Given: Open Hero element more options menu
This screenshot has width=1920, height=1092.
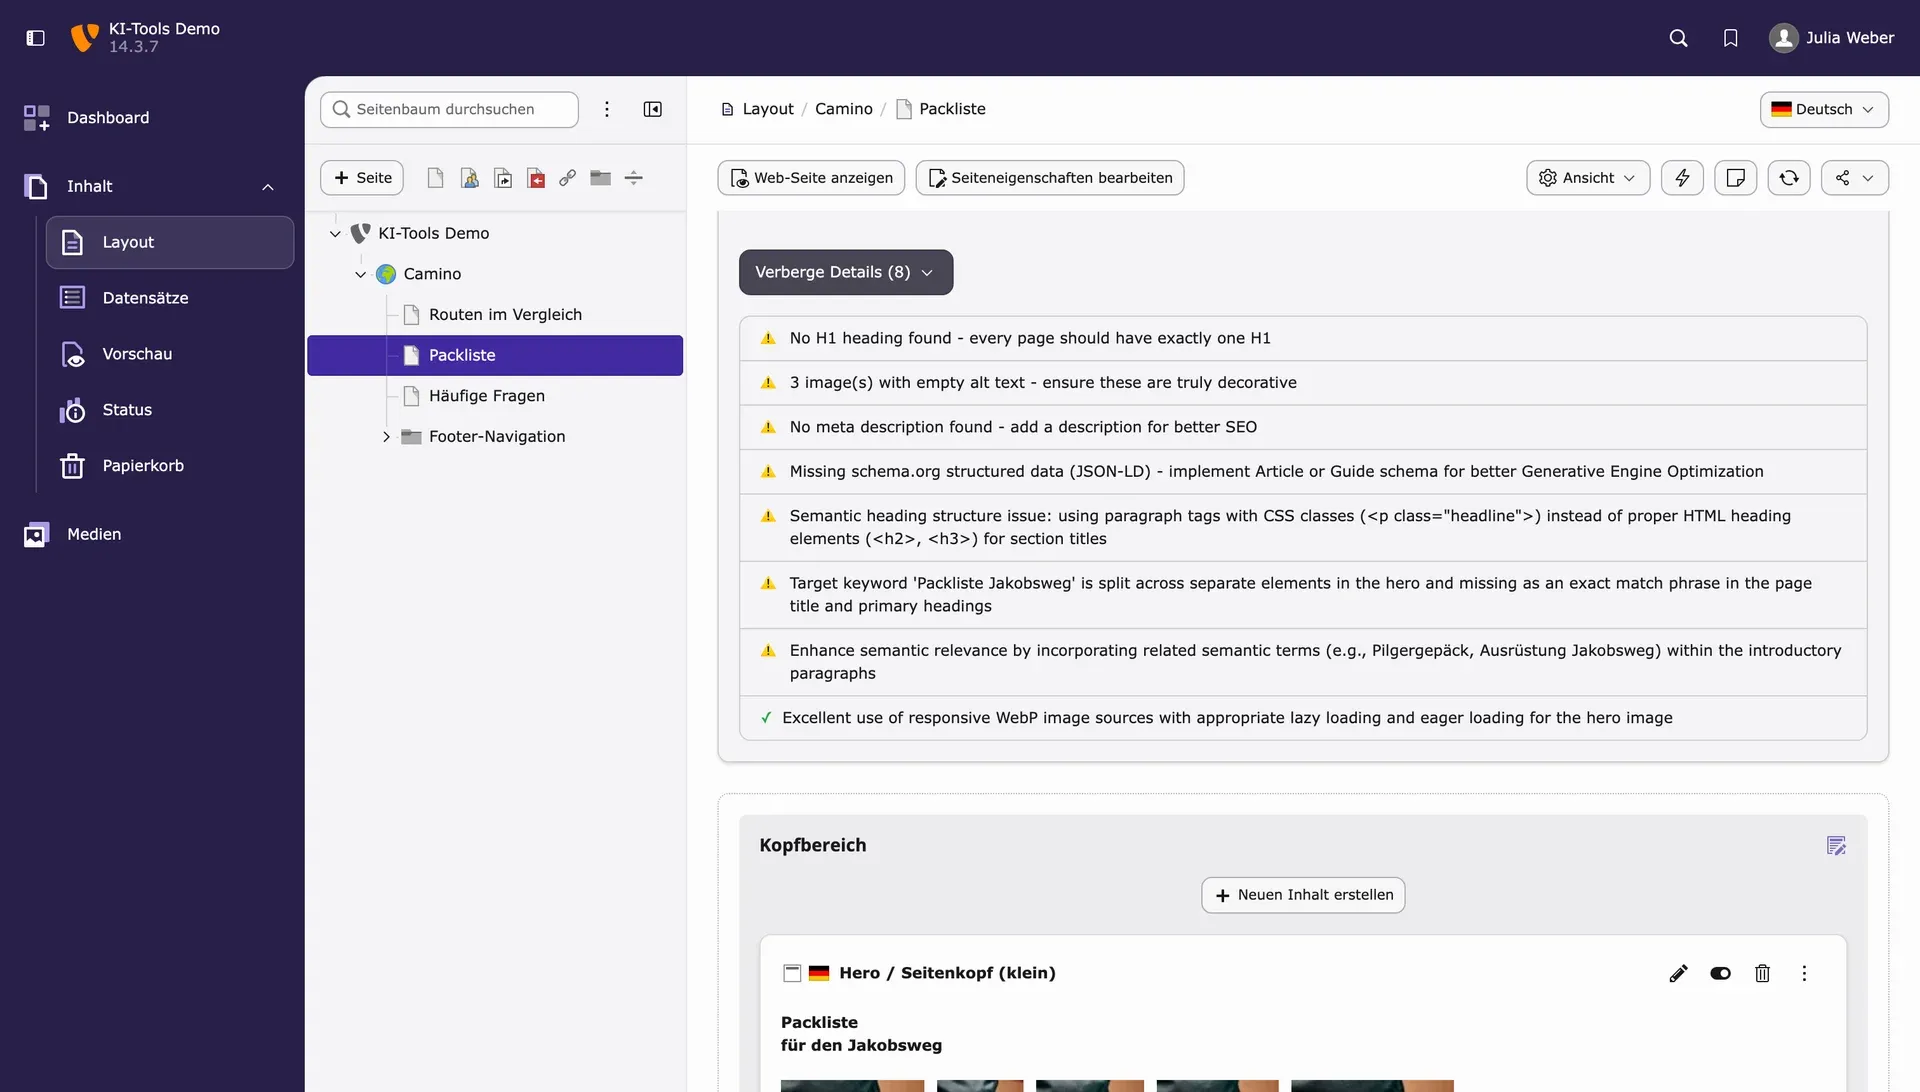Looking at the screenshot, I should coord(1805,974).
